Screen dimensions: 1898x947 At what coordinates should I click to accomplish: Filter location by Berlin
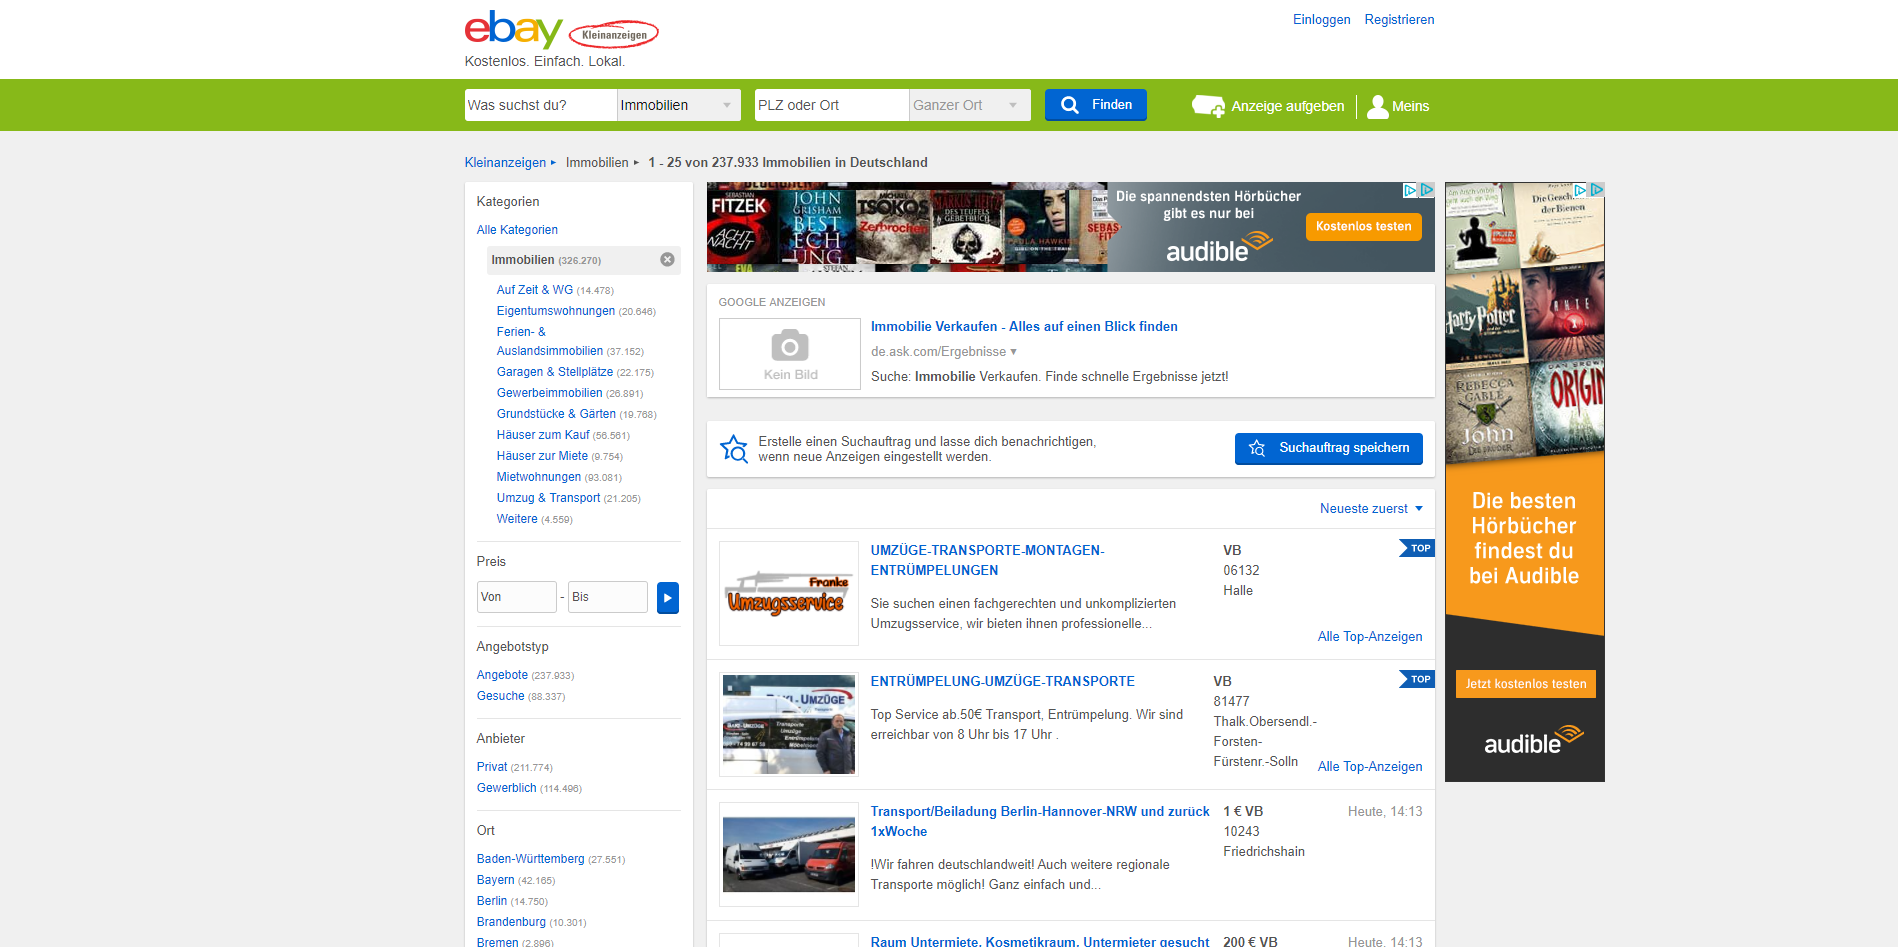(491, 901)
